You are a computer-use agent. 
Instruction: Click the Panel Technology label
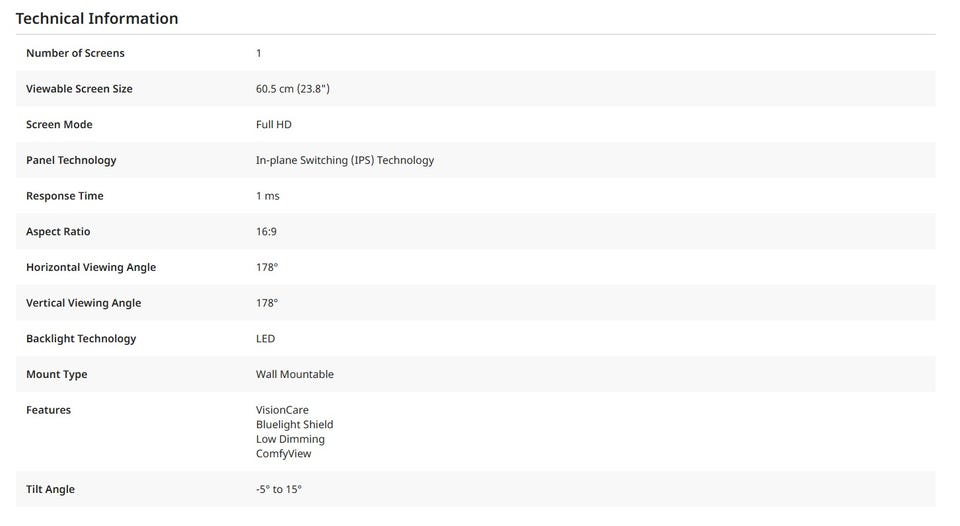click(71, 160)
